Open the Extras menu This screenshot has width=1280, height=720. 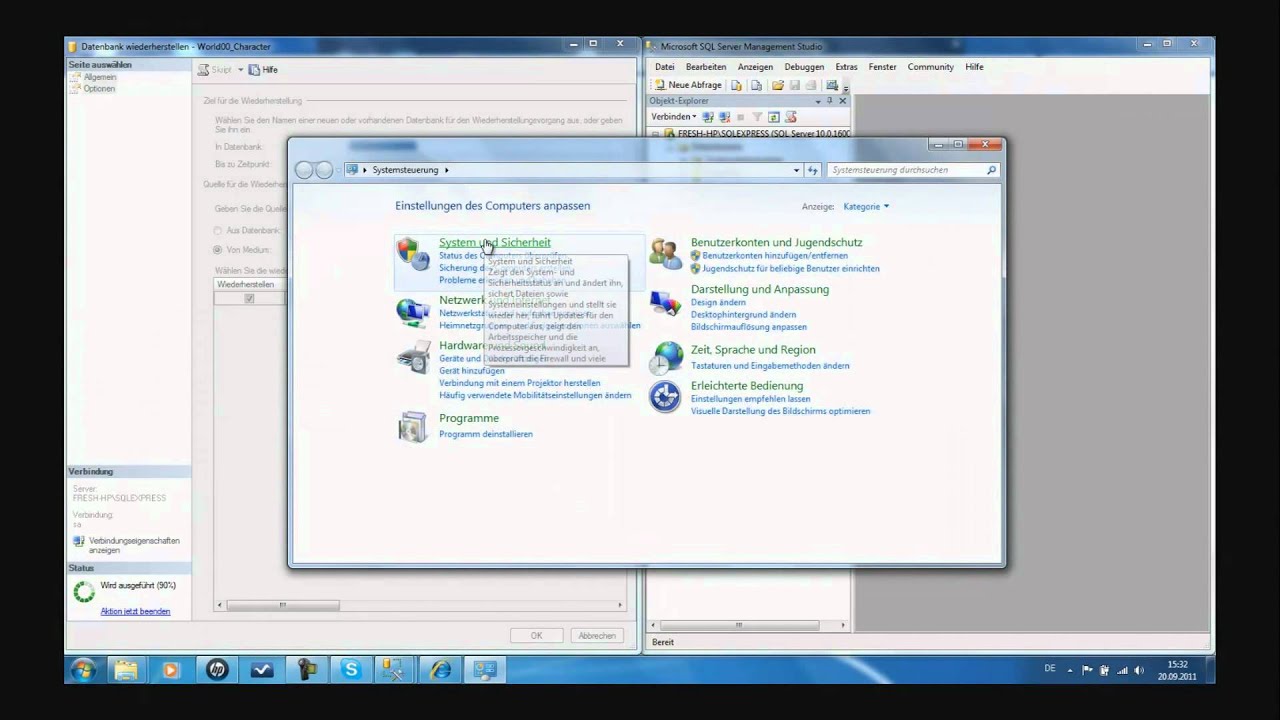point(846,67)
